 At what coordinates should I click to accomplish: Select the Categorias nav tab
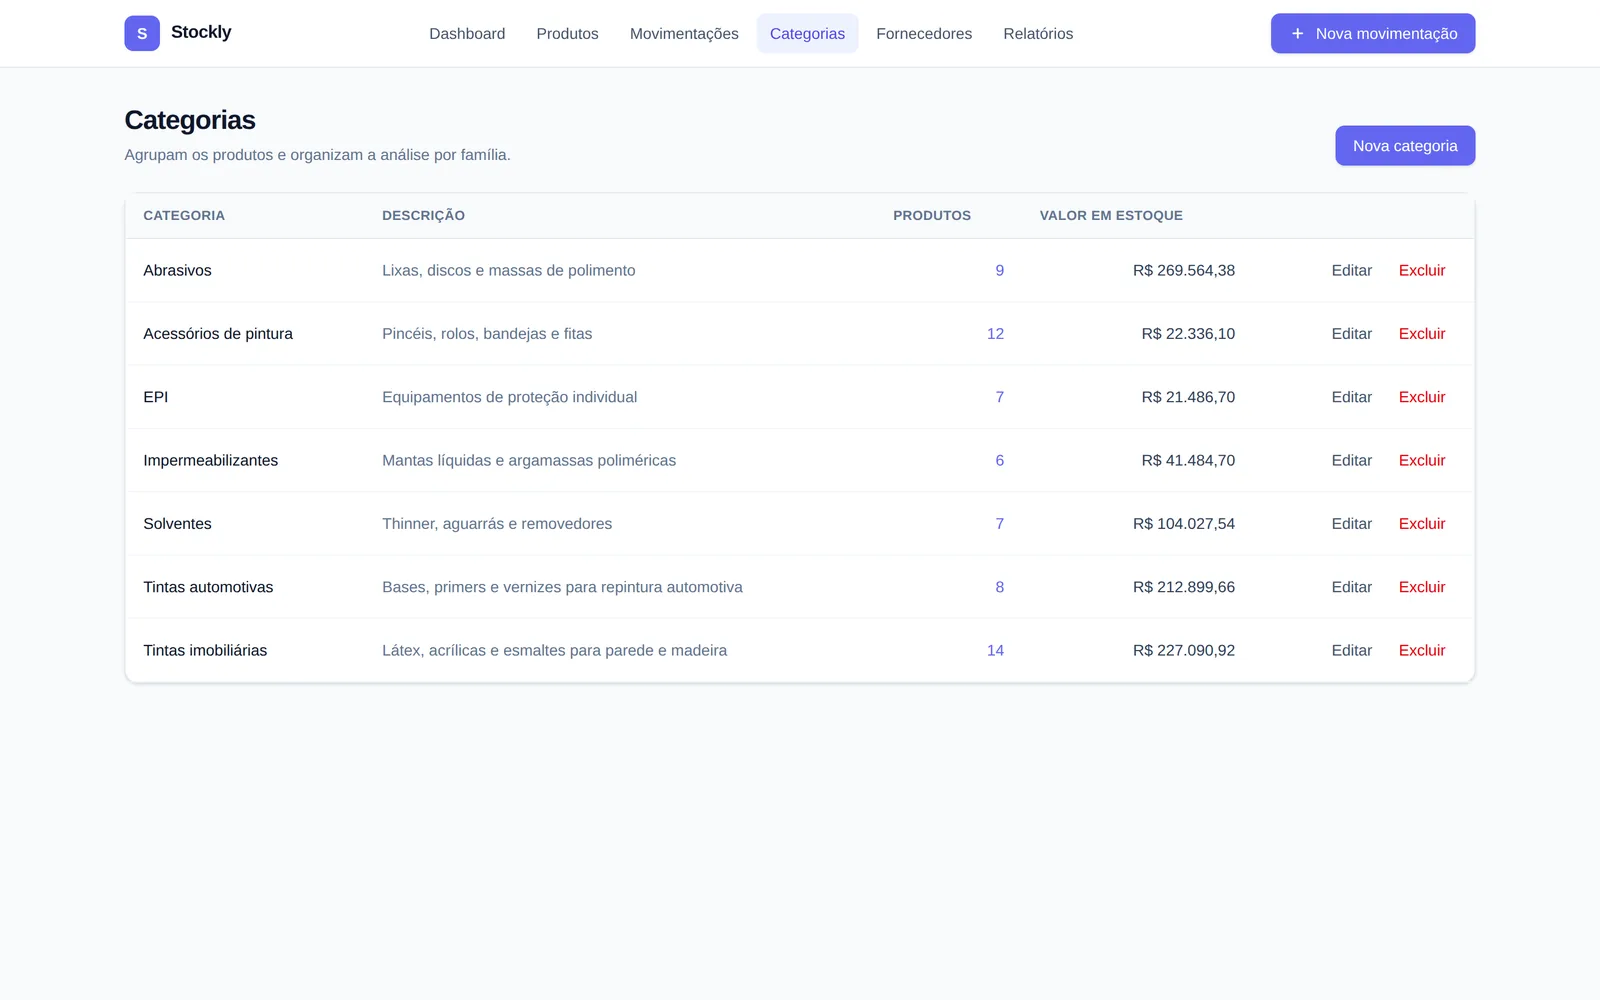coord(807,33)
